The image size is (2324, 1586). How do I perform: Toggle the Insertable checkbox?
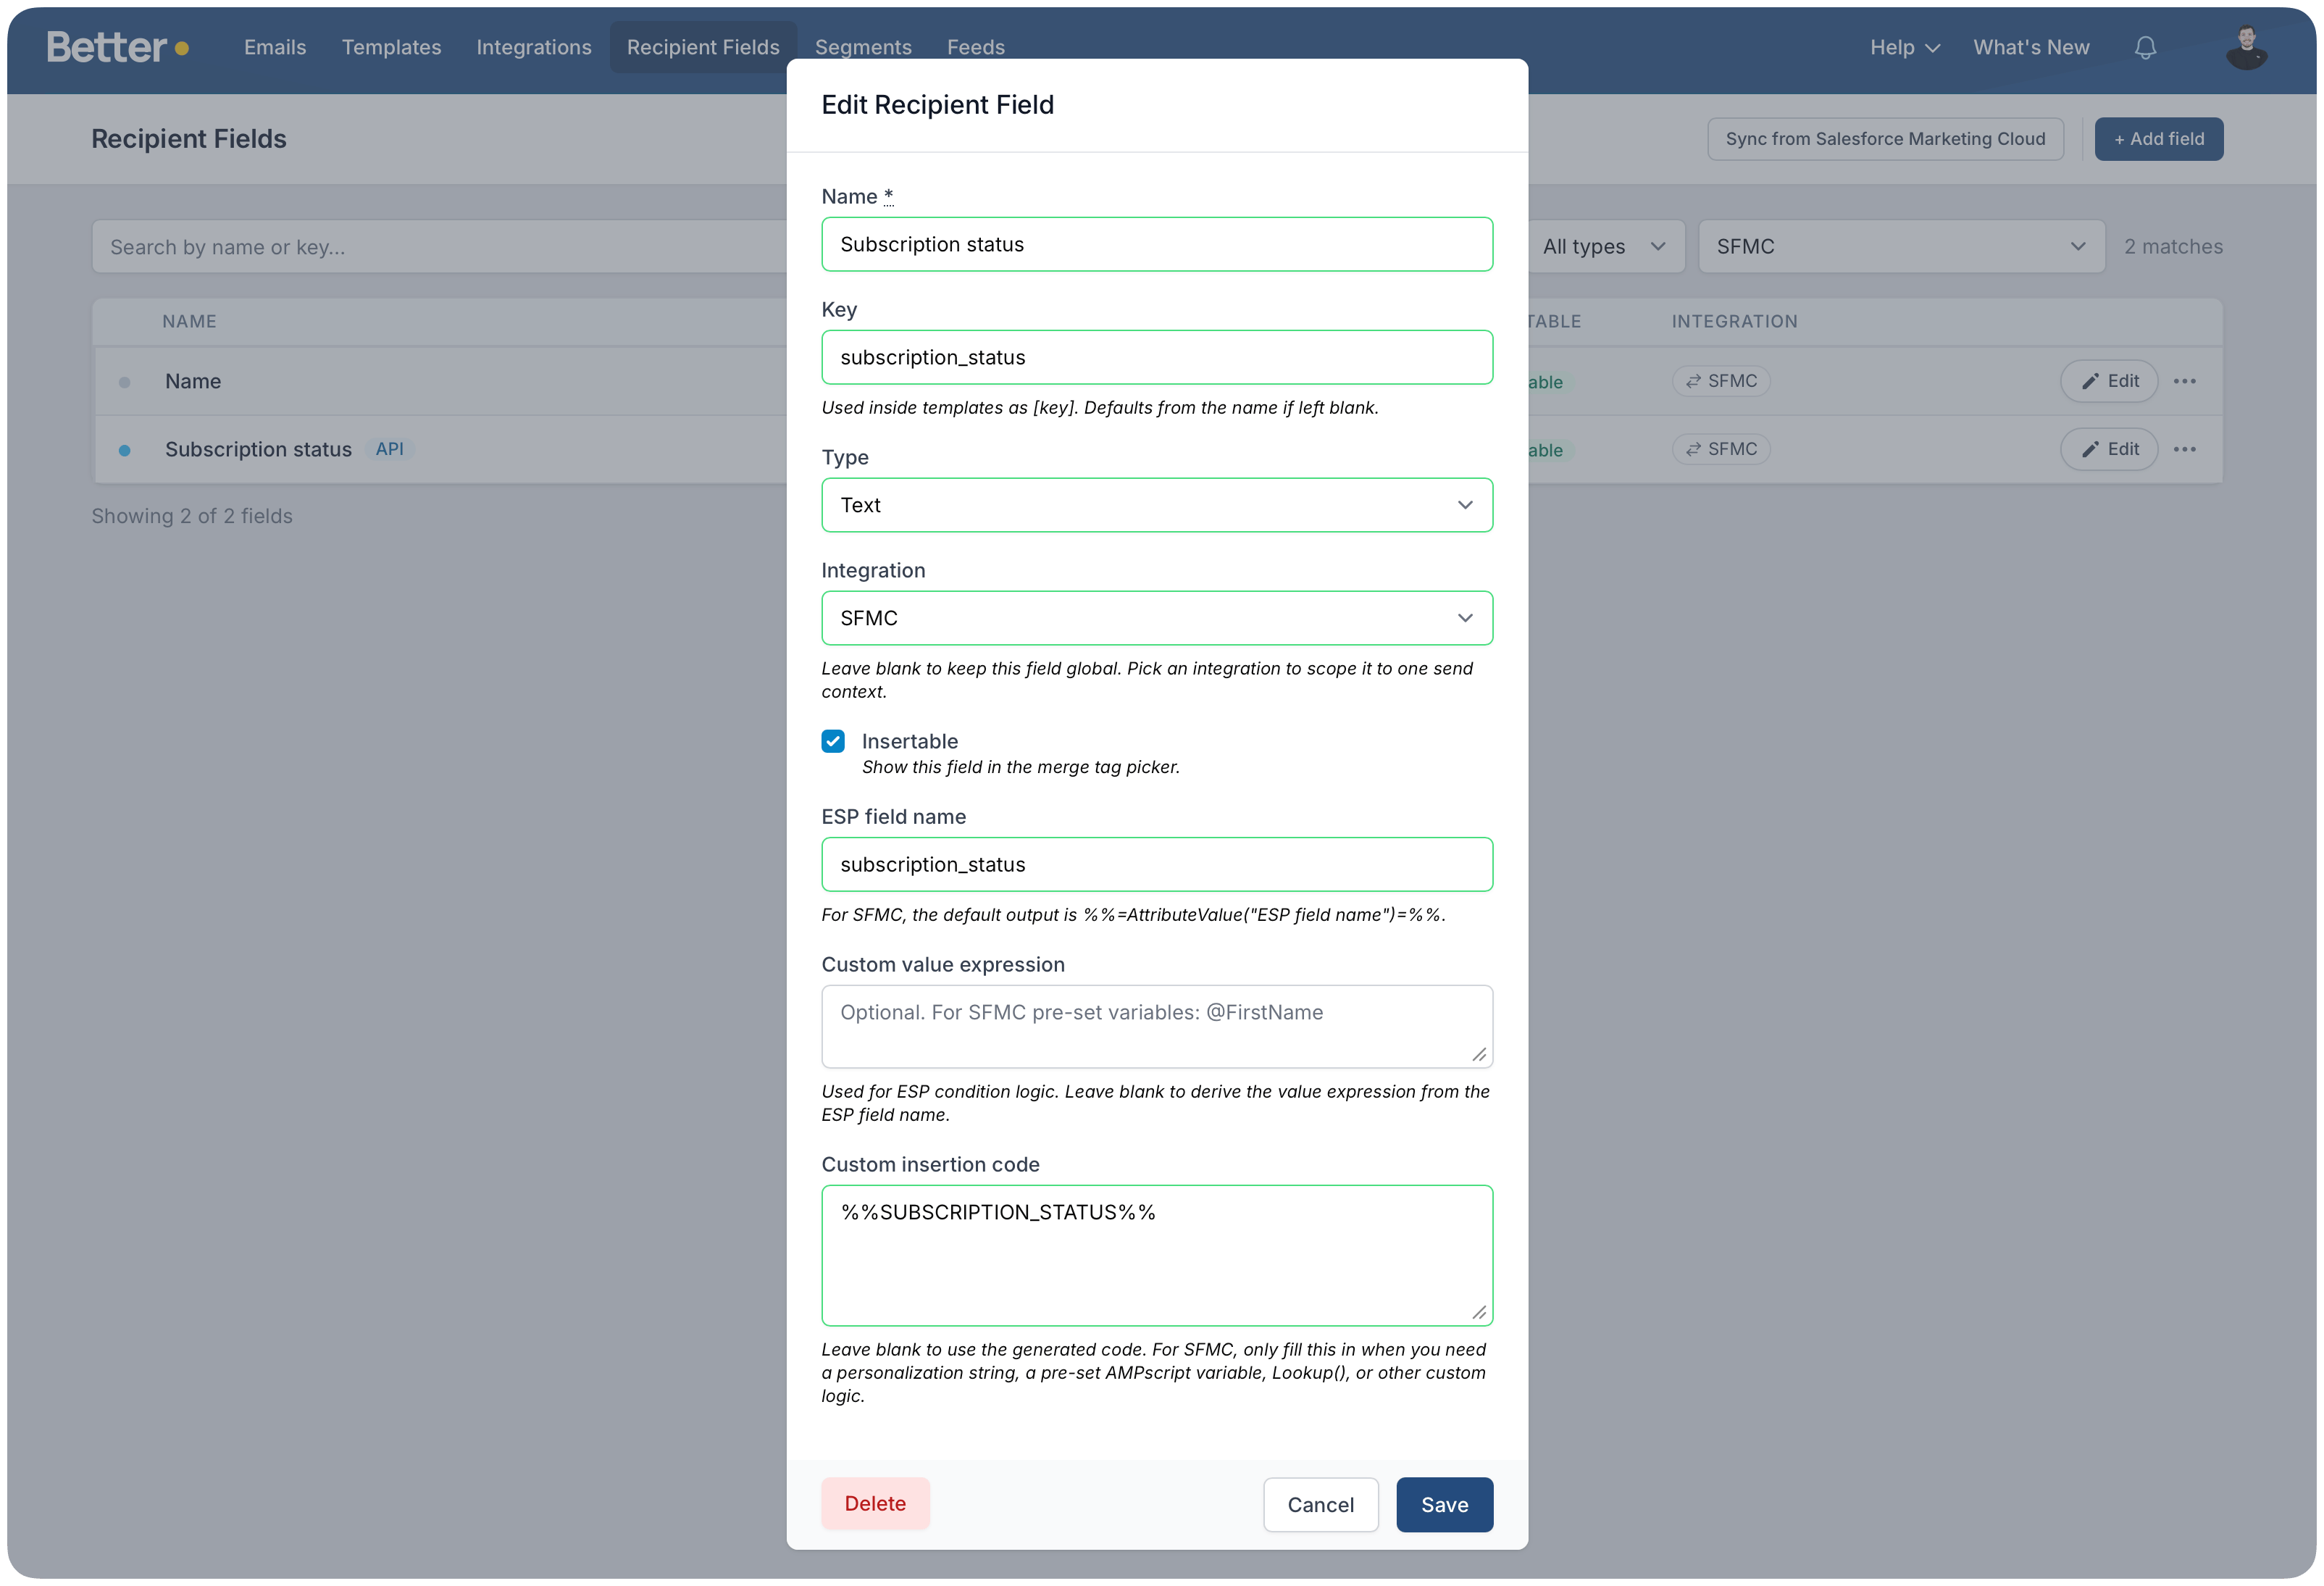833,741
